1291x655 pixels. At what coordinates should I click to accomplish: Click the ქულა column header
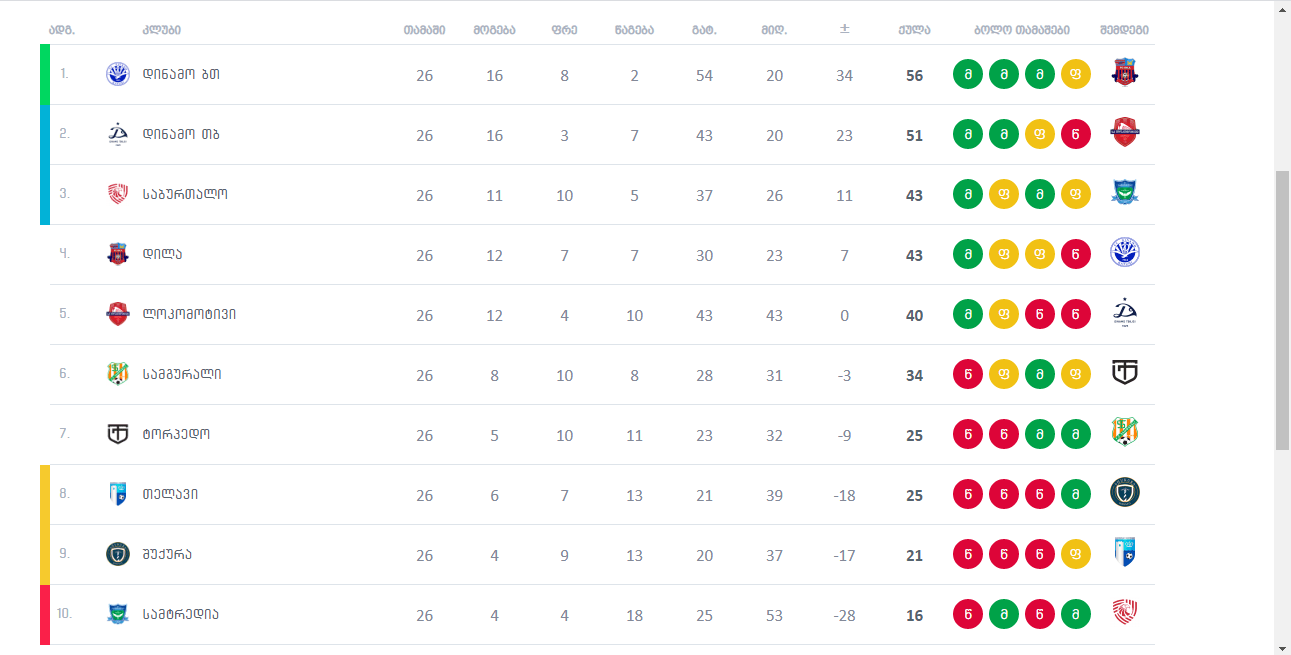(x=914, y=30)
